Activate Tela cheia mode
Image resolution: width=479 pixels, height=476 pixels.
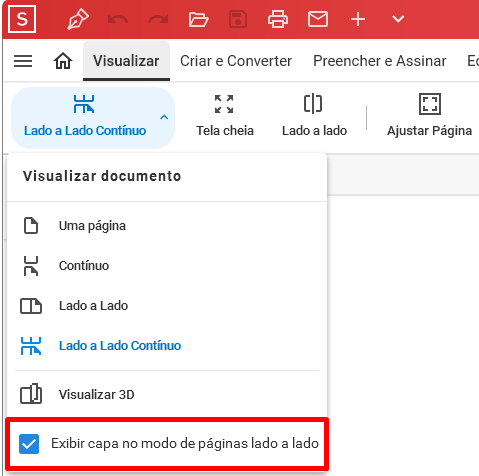point(225,116)
